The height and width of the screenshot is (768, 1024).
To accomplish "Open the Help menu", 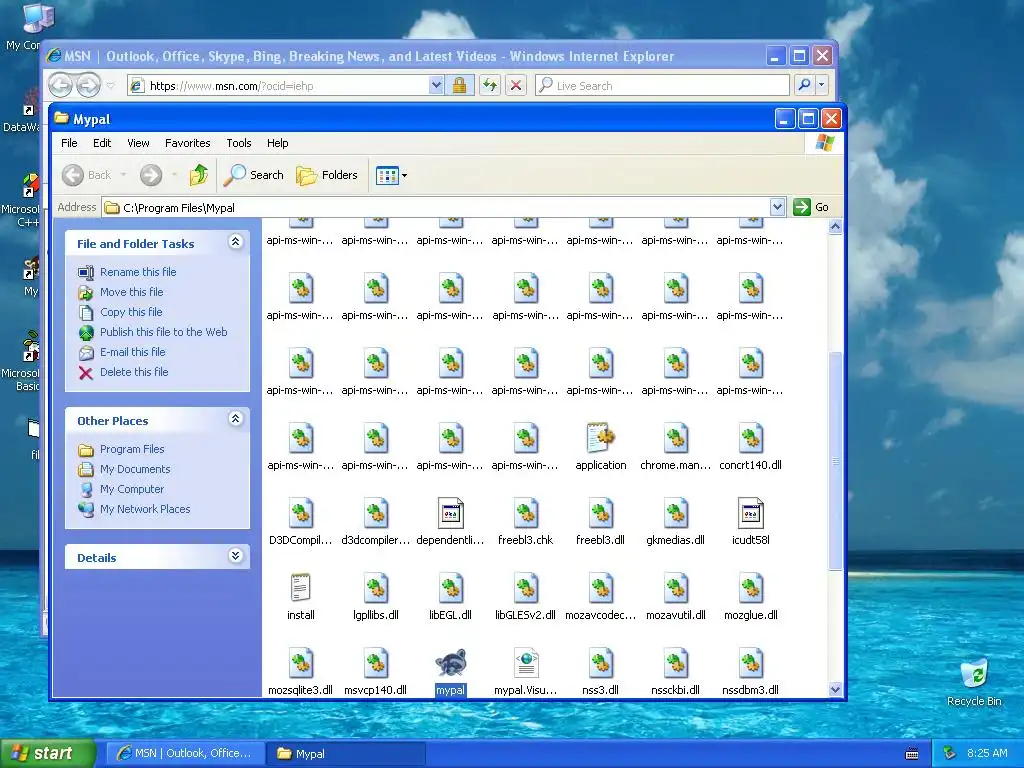I will click(x=278, y=143).
